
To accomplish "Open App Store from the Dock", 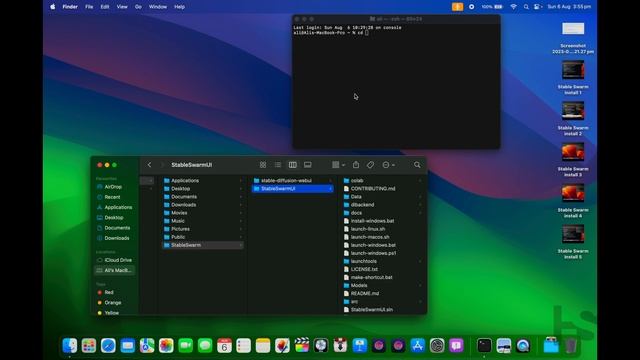I will coord(418,346).
